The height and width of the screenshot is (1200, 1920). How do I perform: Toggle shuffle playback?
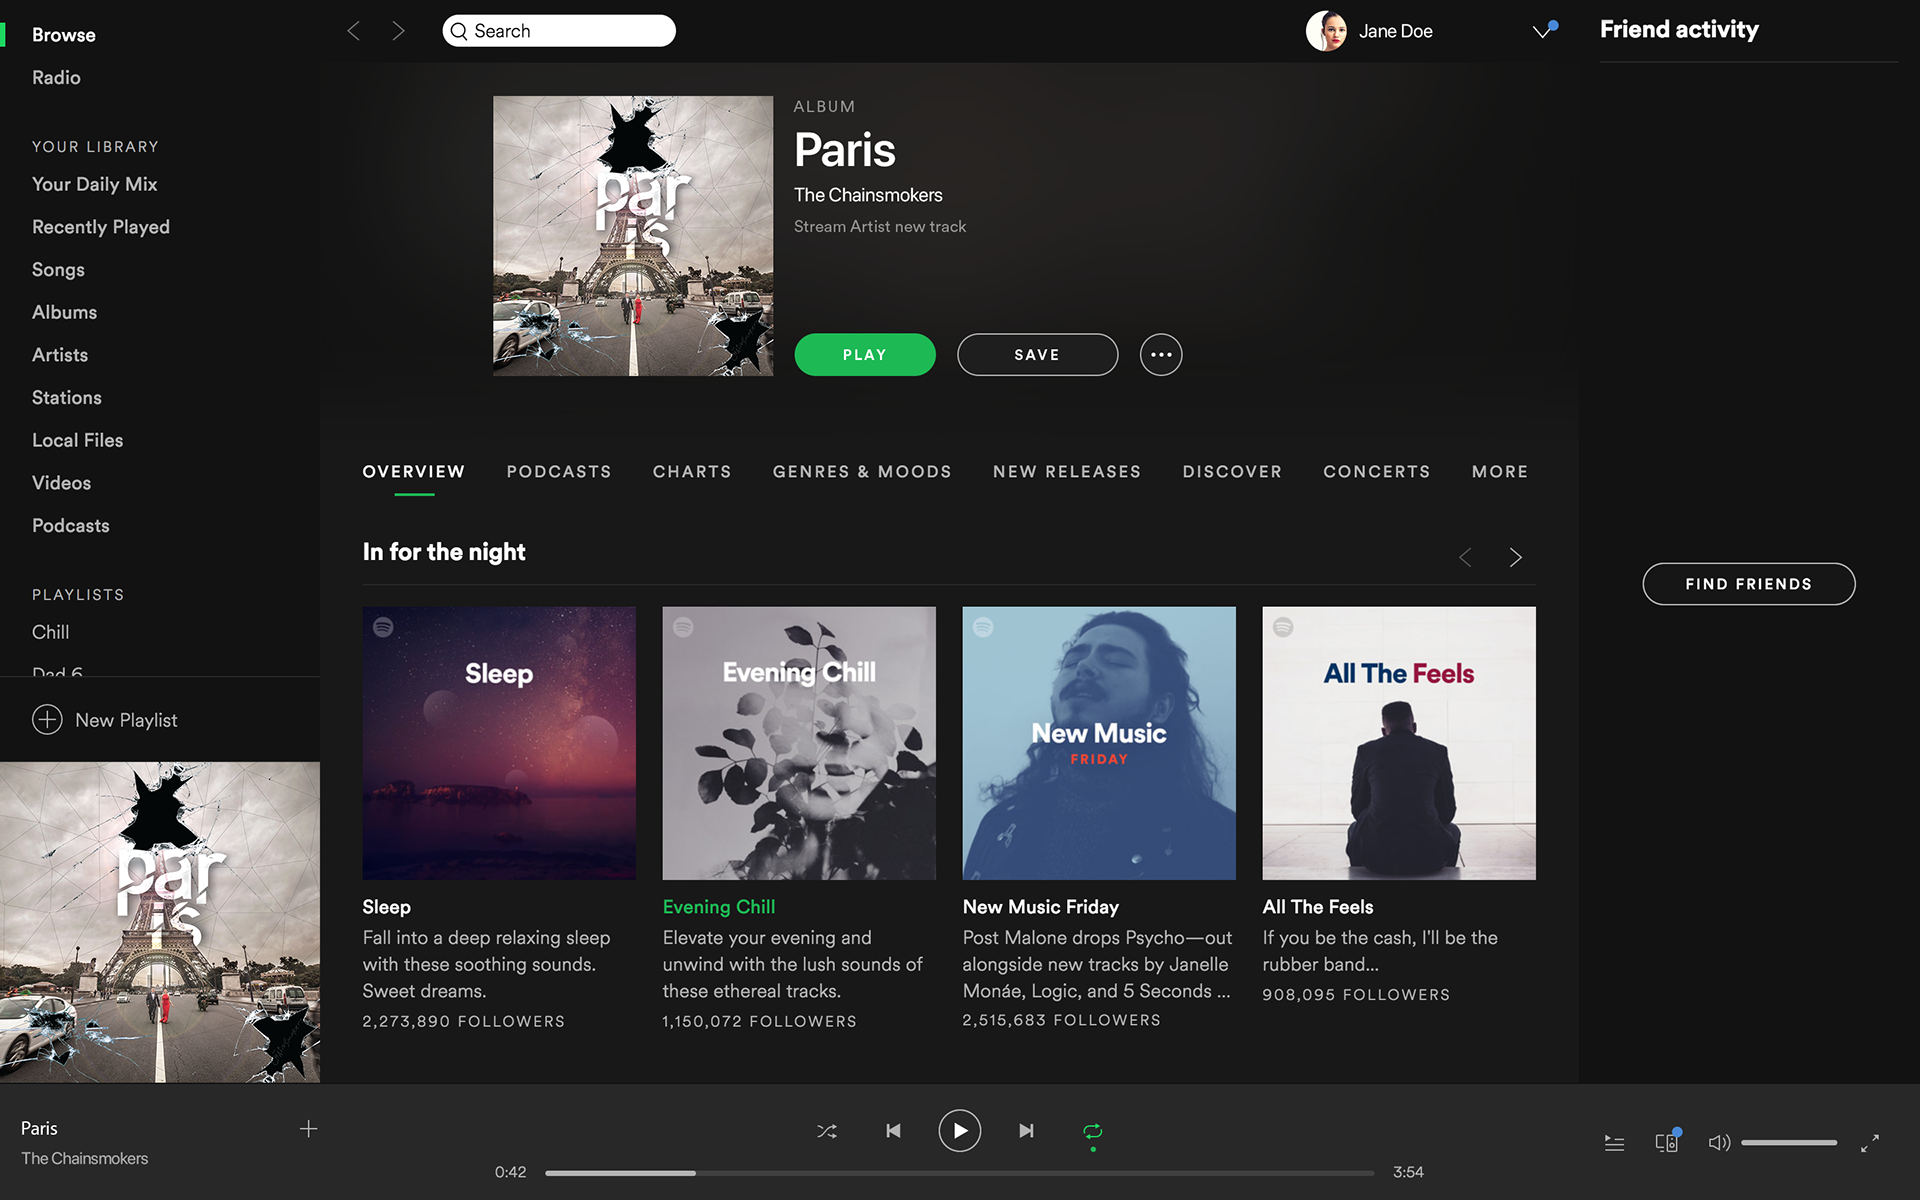click(x=827, y=1131)
